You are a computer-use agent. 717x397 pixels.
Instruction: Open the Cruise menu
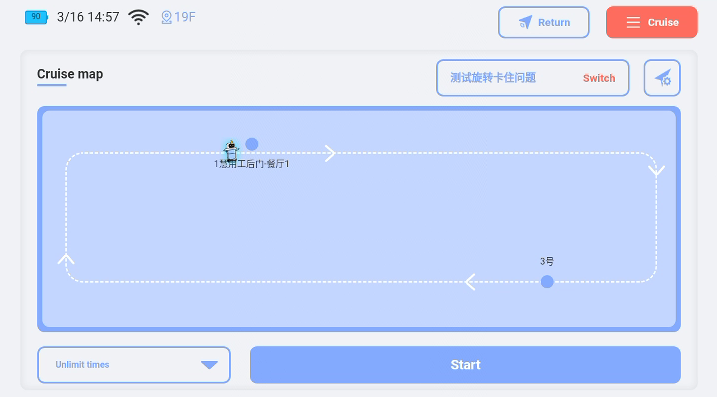click(x=652, y=22)
